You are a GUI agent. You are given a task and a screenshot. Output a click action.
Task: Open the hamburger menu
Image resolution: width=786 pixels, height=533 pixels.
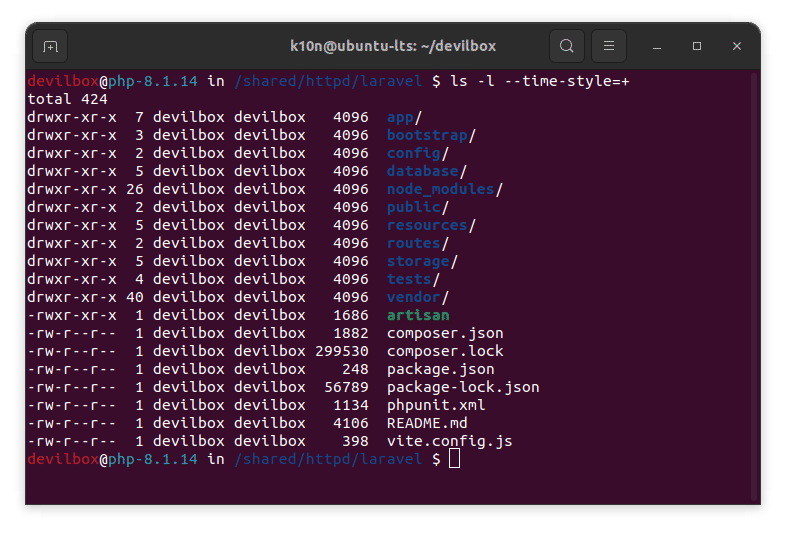(x=609, y=46)
